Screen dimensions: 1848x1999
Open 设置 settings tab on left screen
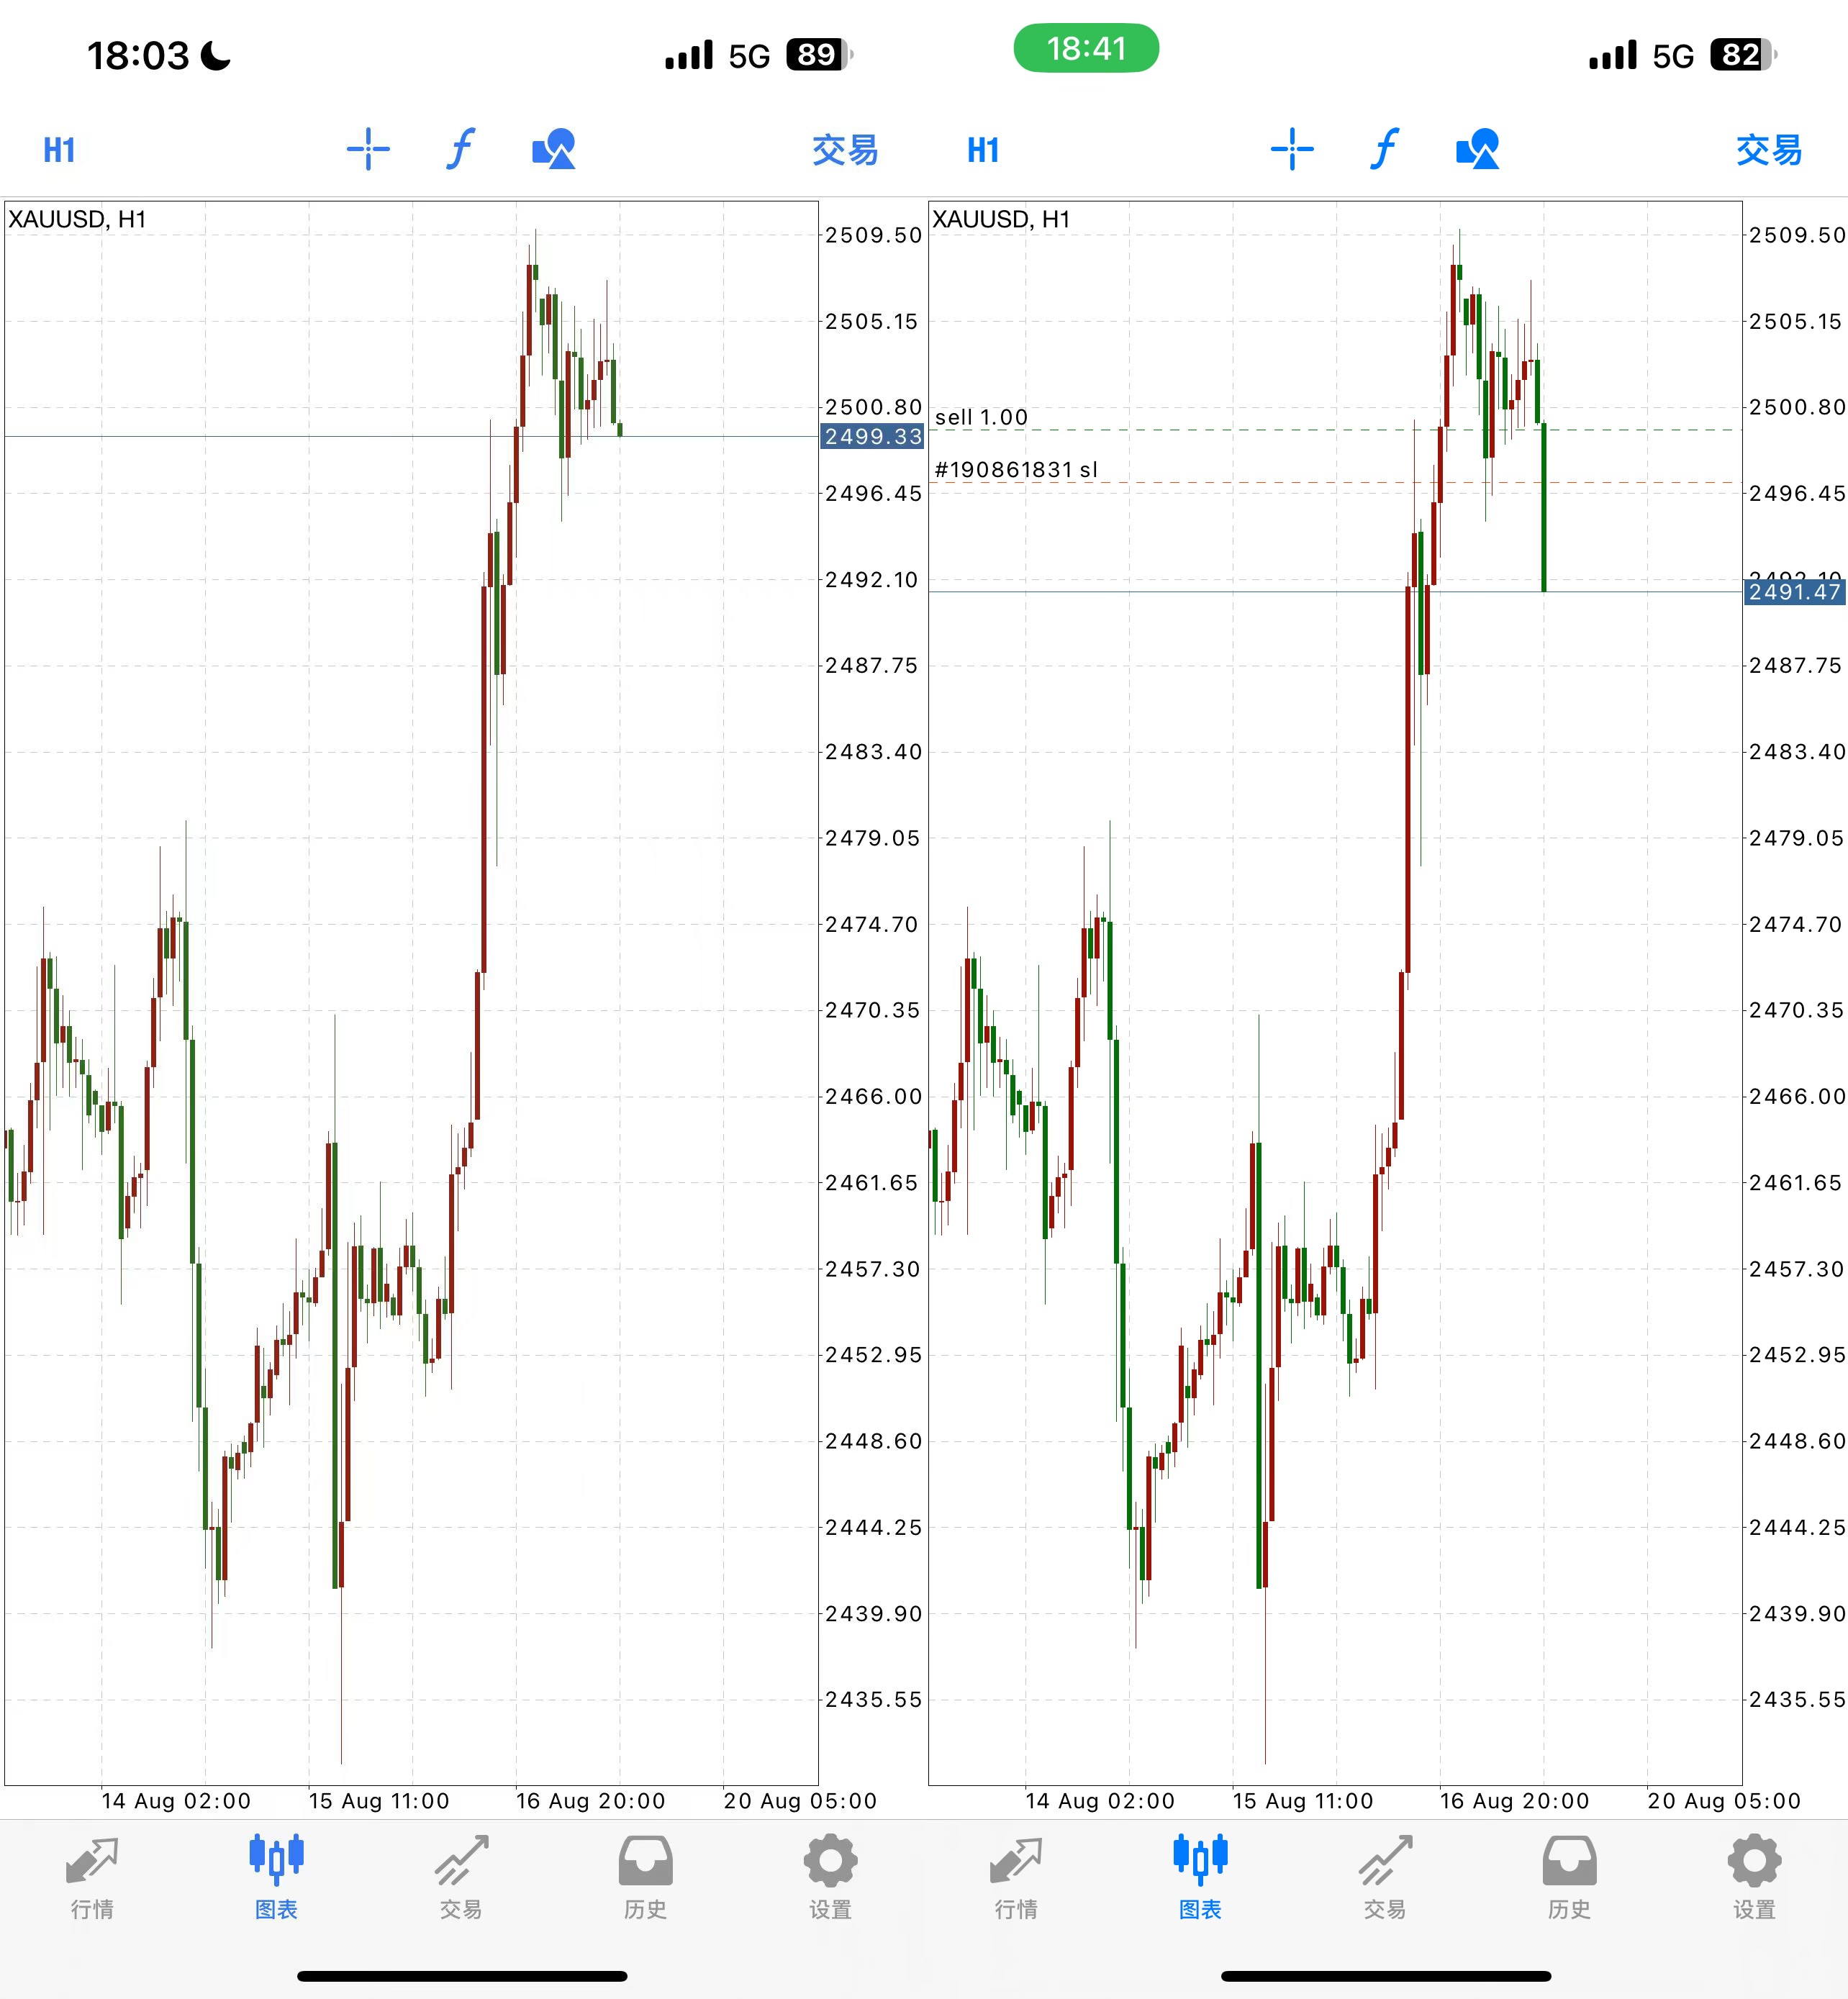tap(830, 1877)
